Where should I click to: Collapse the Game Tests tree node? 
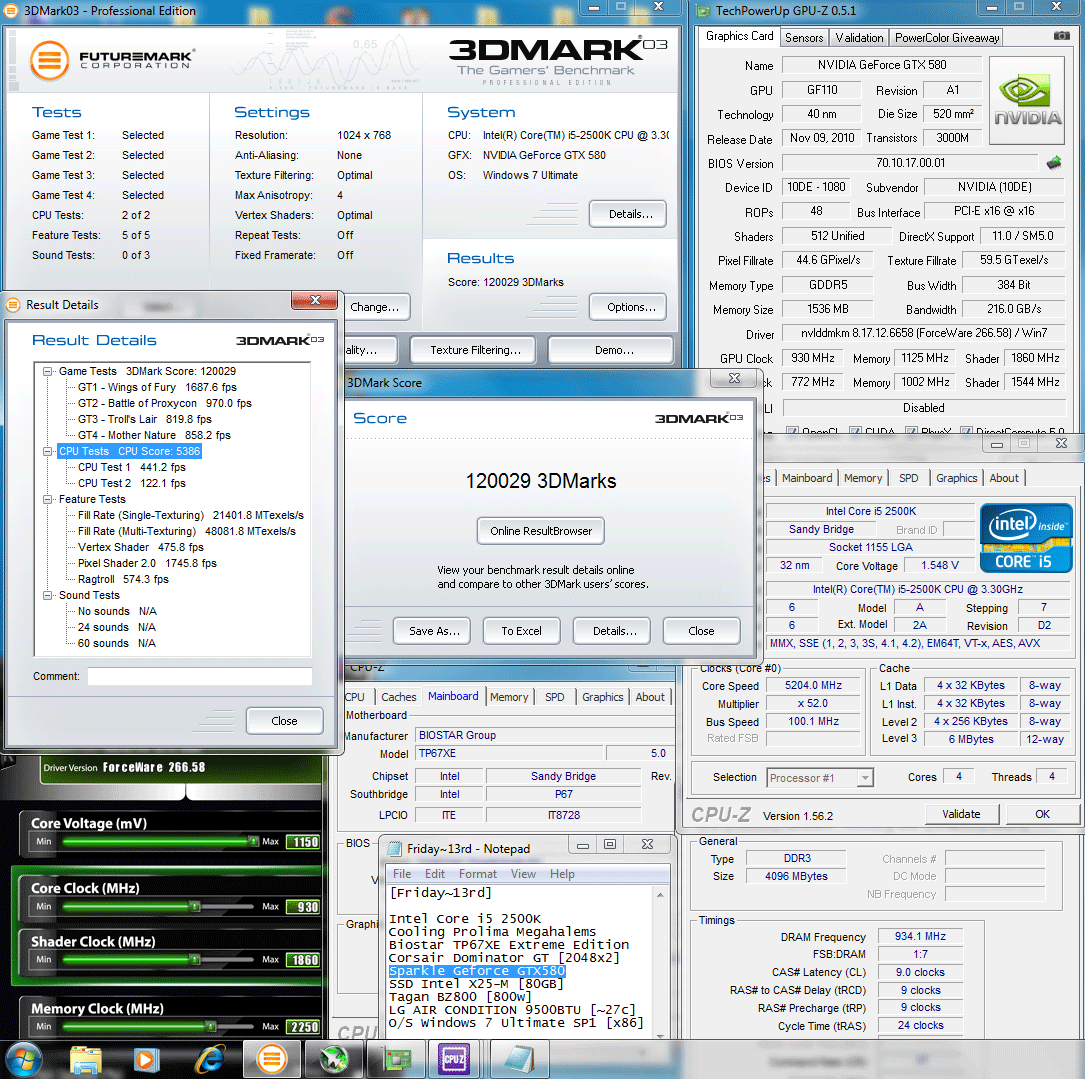click(x=48, y=371)
